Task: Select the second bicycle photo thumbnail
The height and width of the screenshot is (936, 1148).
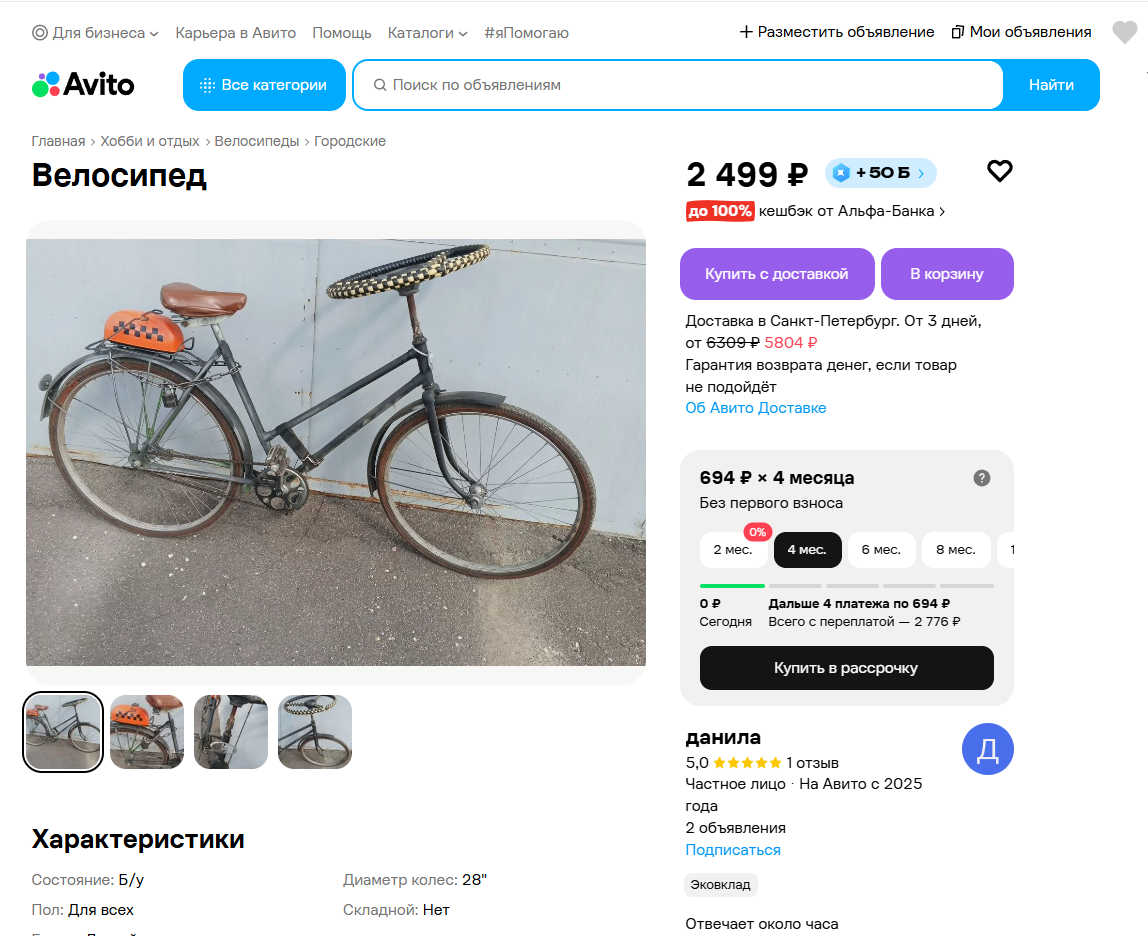Action: click(147, 732)
